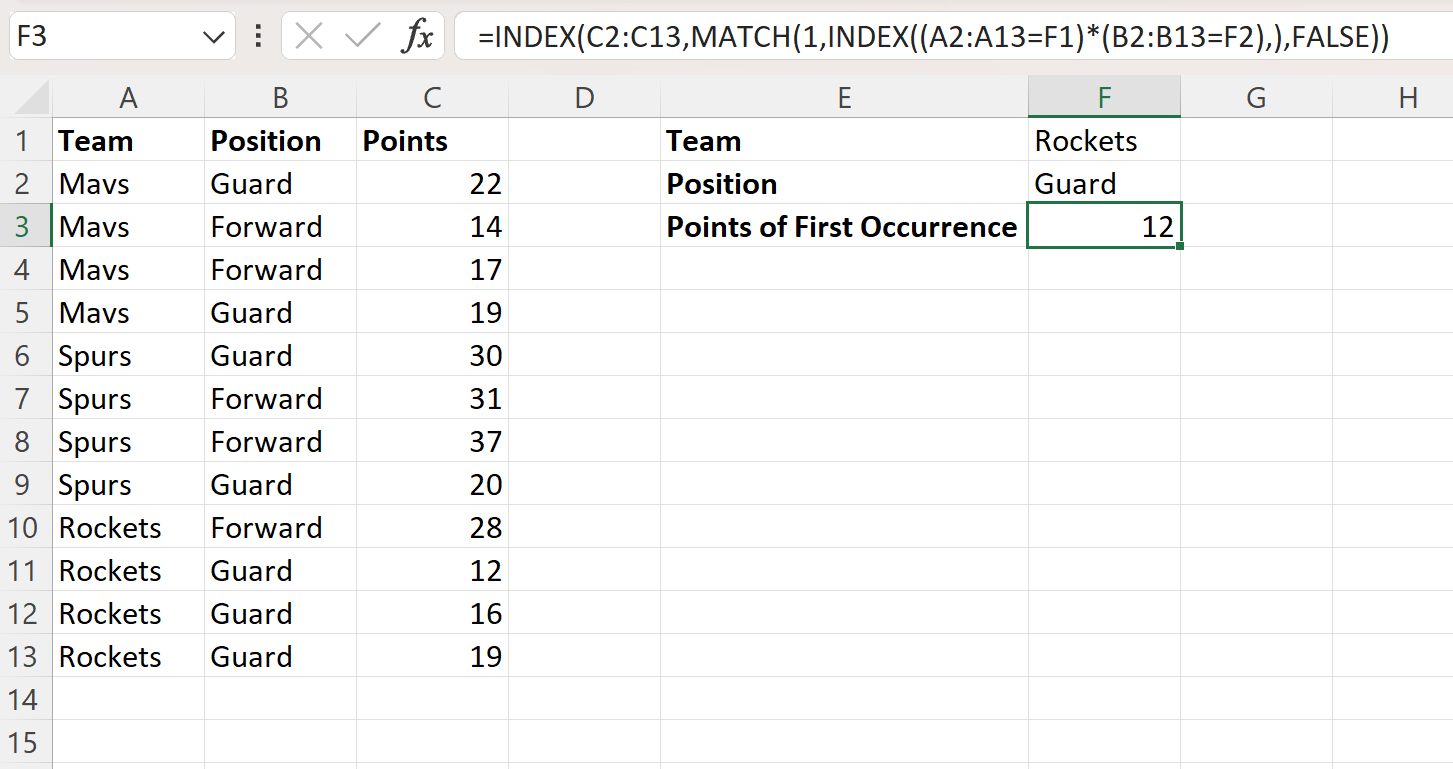The width and height of the screenshot is (1453, 769).
Task: Cancel formula entry with the X icon
Action: [x=310, y=37]
